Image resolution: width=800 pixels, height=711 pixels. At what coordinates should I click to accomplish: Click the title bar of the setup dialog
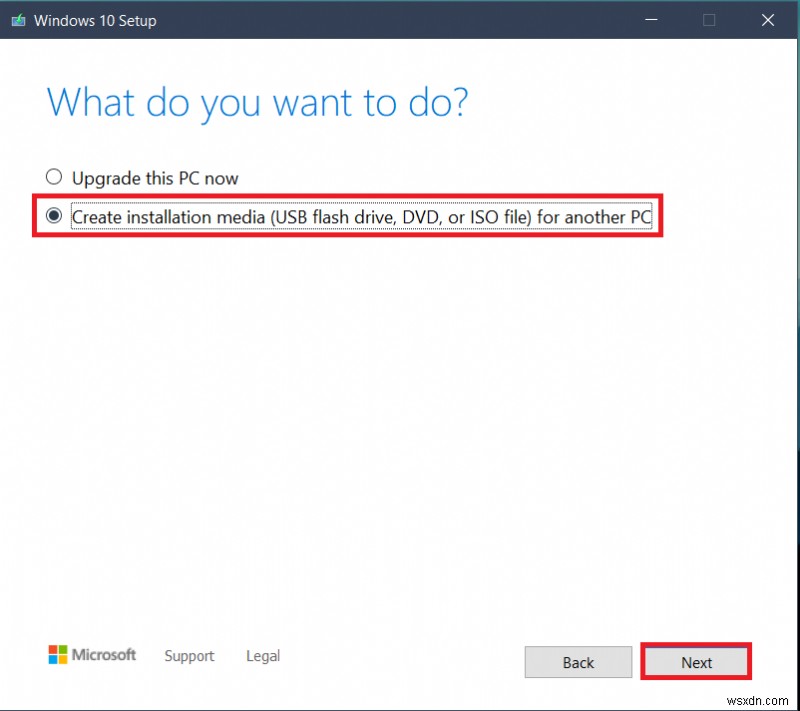[400, 20]
